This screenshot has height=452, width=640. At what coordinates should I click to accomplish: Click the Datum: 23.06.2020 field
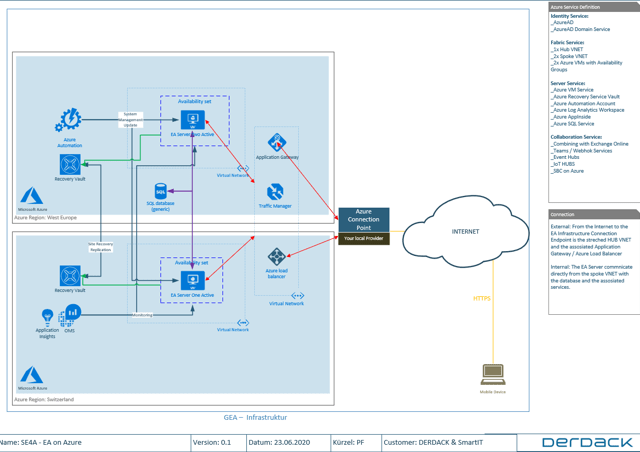(289, 443)
